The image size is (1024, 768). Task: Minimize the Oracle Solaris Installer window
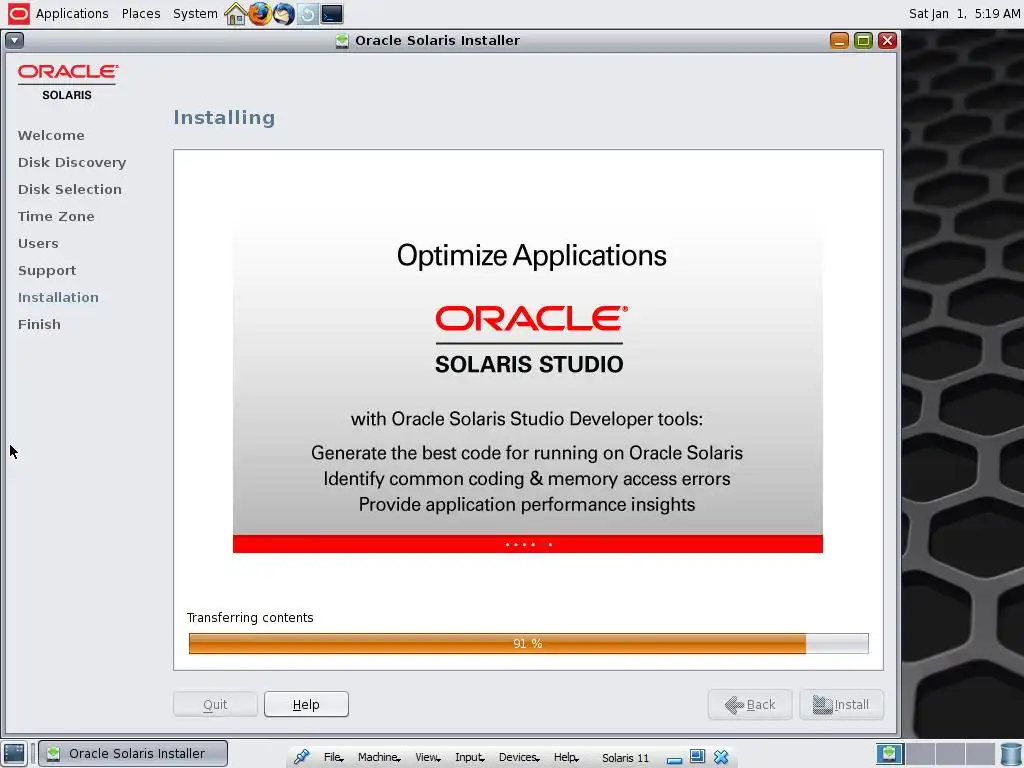click(839, 40)
